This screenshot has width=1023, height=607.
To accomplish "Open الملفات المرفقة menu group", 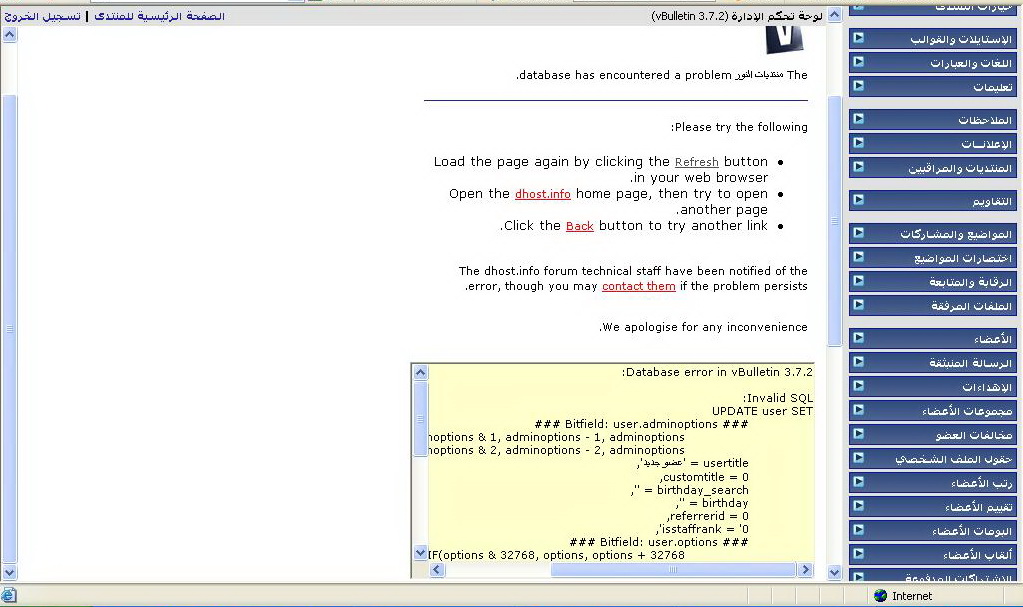I will (x=933, y=306).
